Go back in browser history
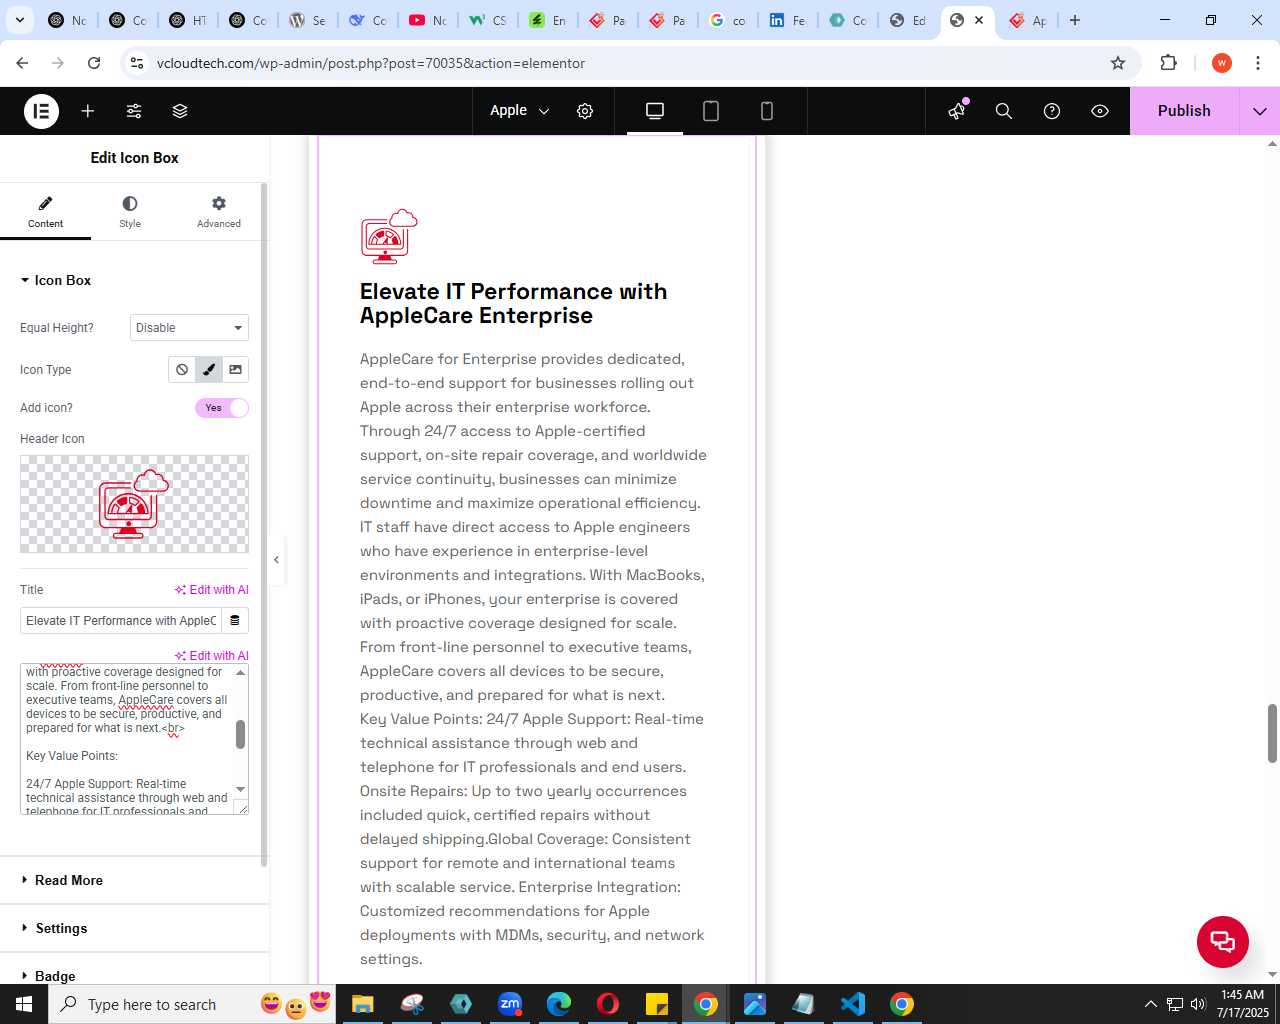The image size is (1280, 1024). [x=22, y=63]
